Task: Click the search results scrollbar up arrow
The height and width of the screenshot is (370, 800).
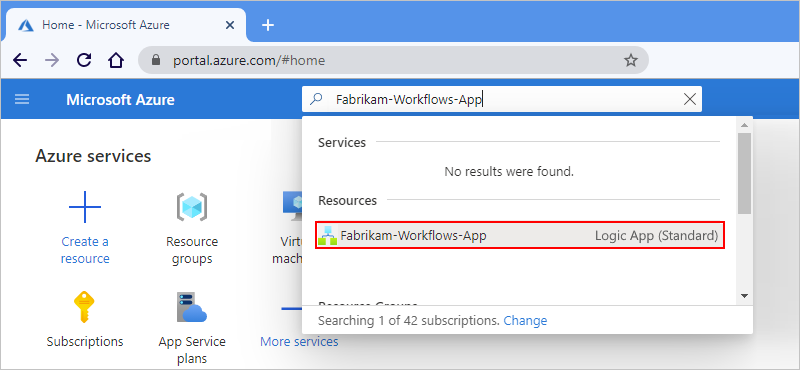Action: pyautogui.click(x=744, y=125)
